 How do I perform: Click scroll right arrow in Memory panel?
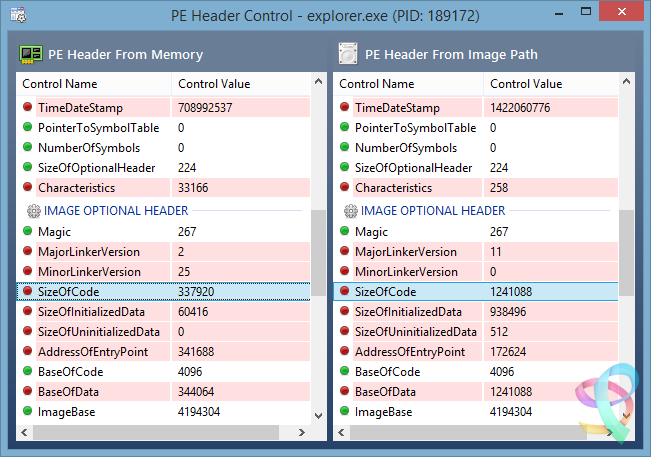(x=302, y=433)
